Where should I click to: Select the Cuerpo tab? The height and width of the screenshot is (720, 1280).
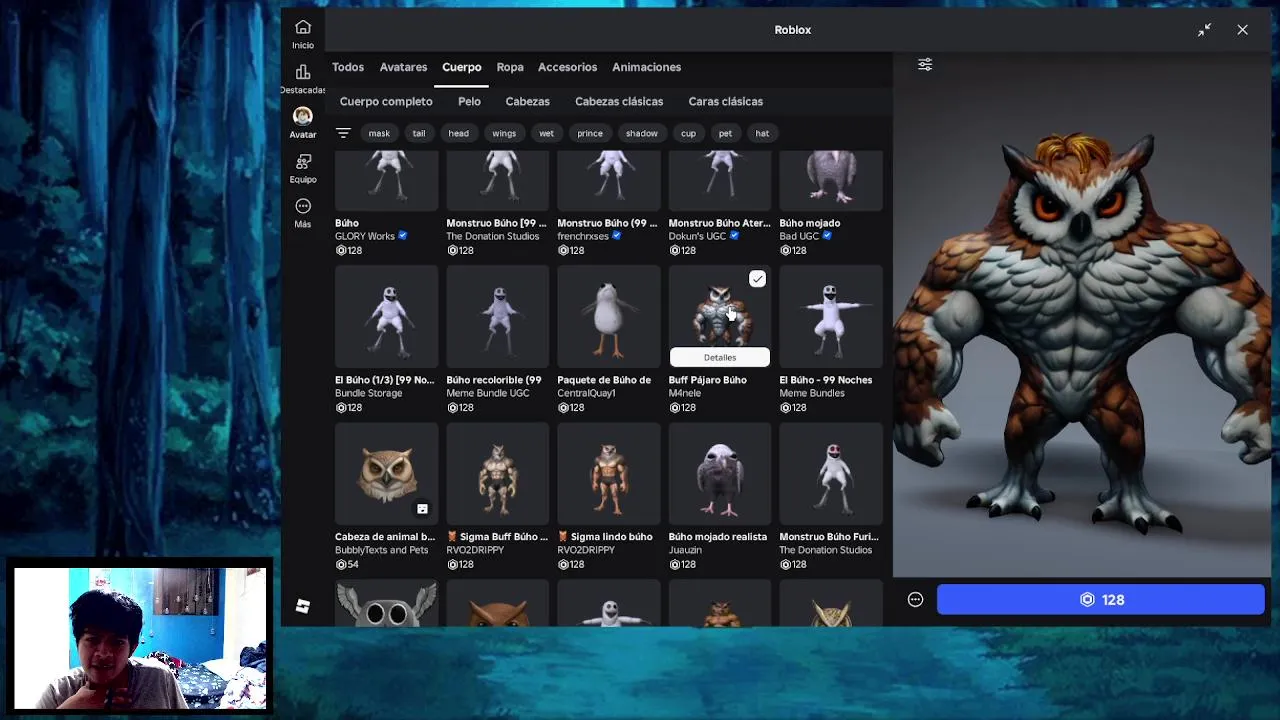click(x=462, y=67)
